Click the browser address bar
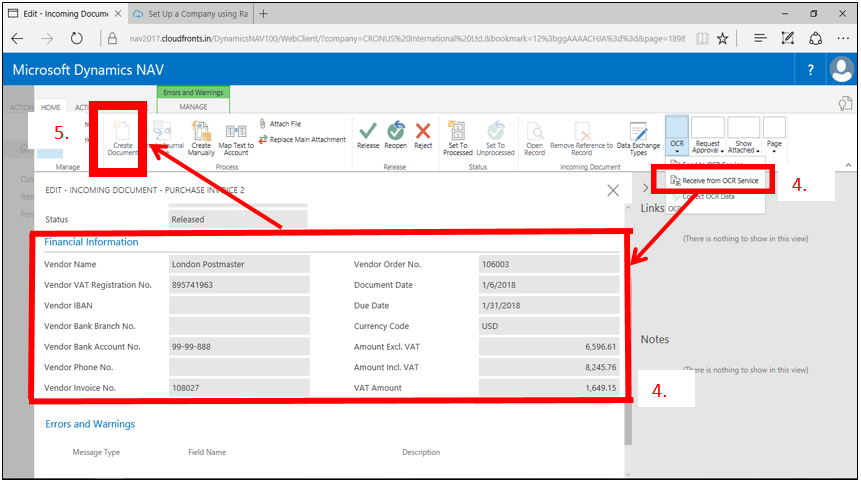 406,38
